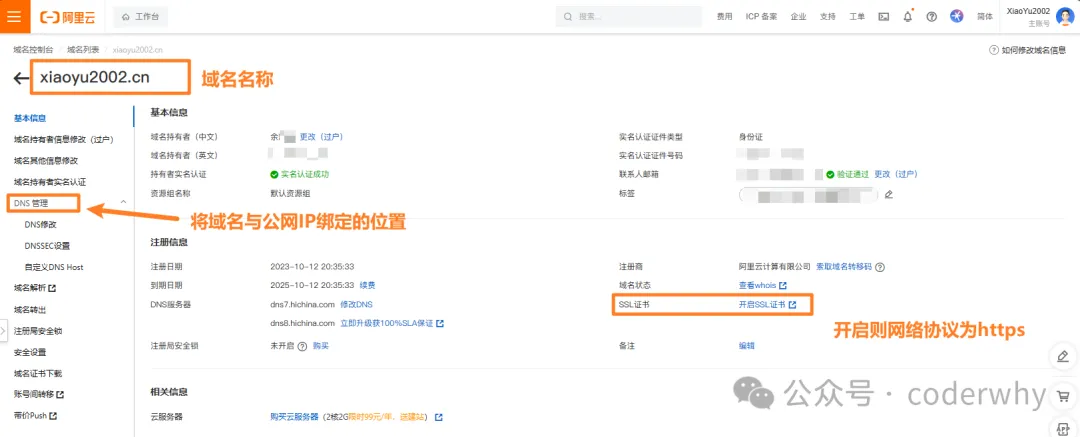
Task: Open the ICP 备案 menu item
Action: [762, 17]
